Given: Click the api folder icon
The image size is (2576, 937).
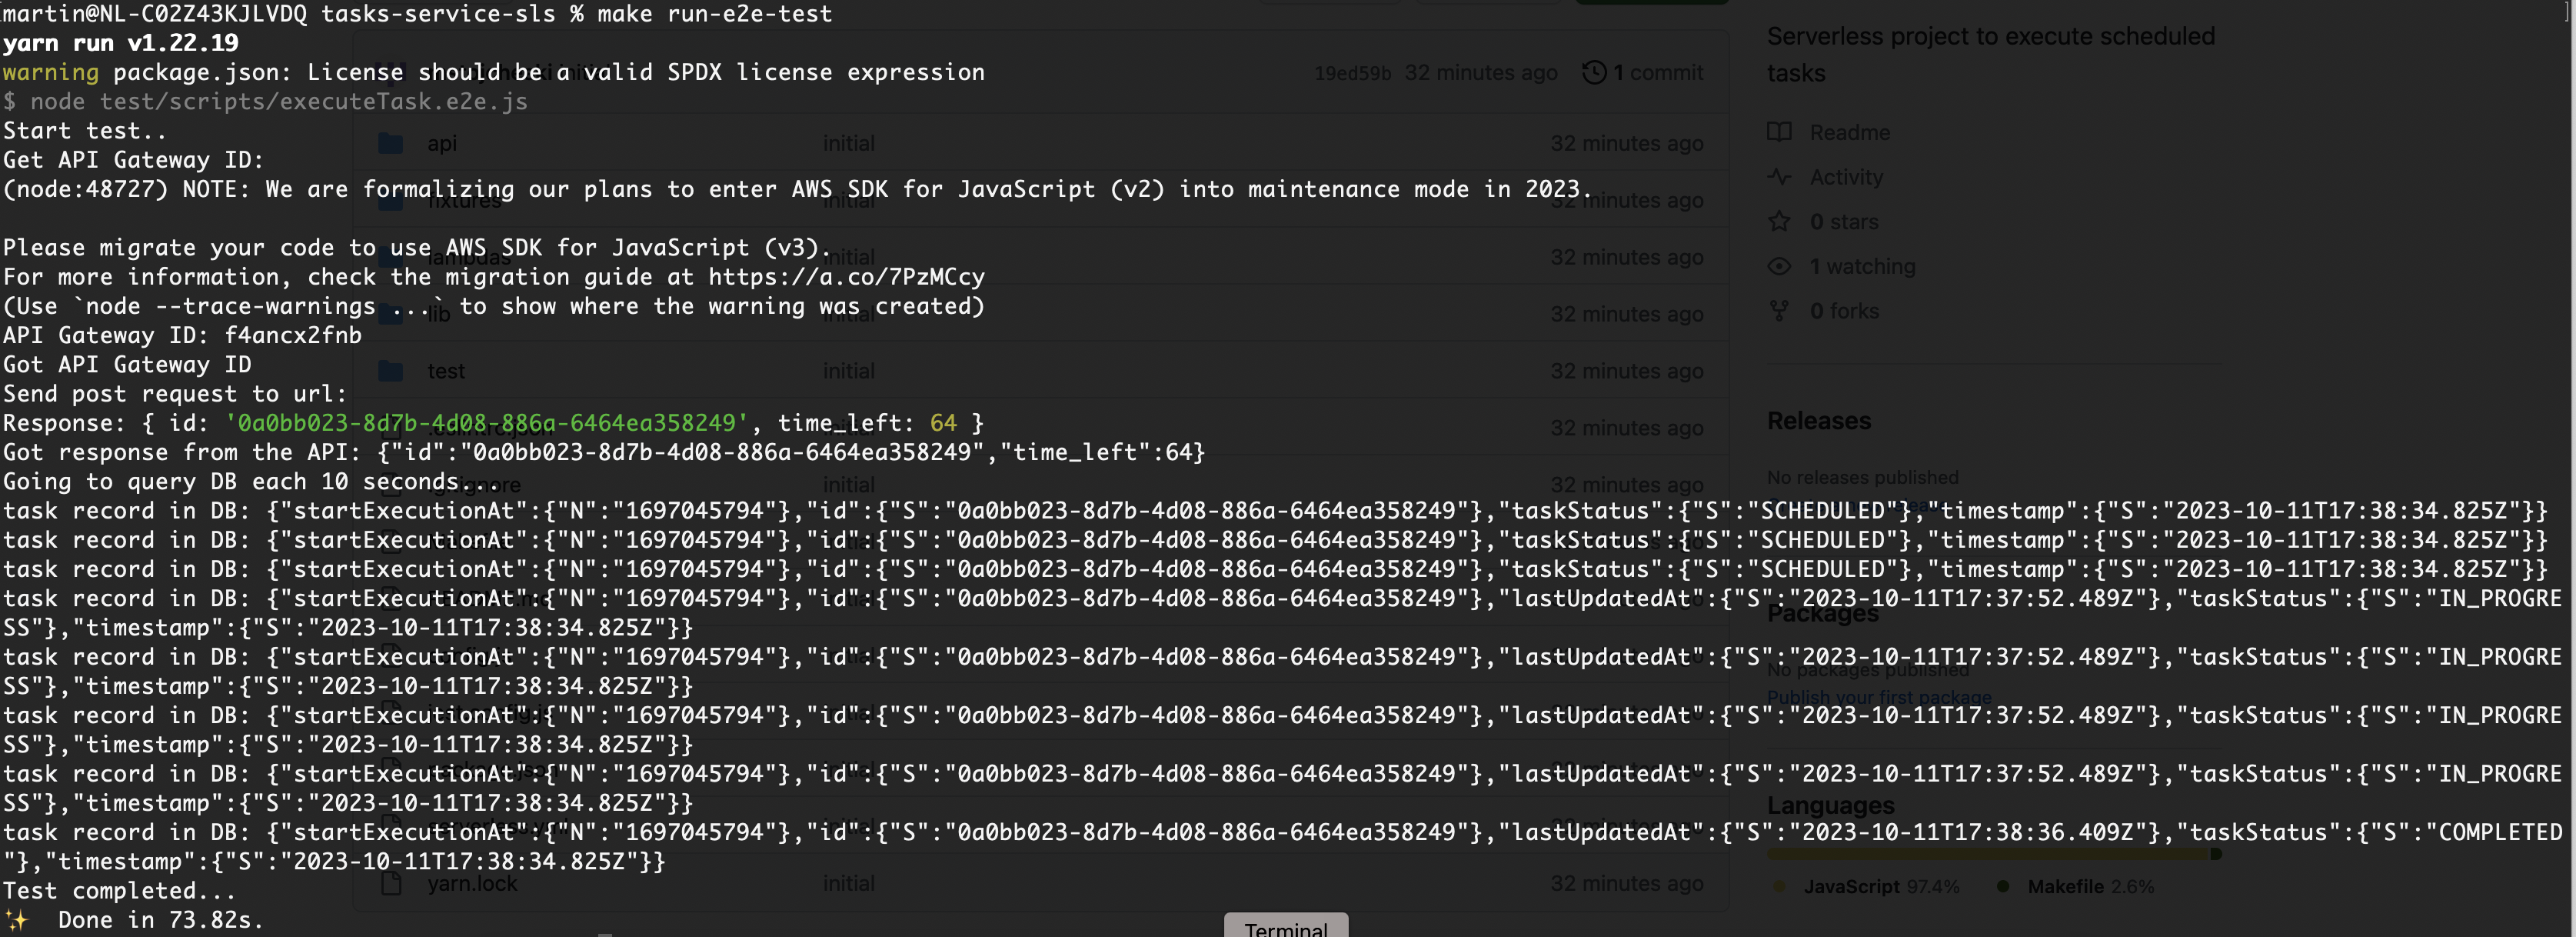Looking at the screenshot, I should [390, 143].
